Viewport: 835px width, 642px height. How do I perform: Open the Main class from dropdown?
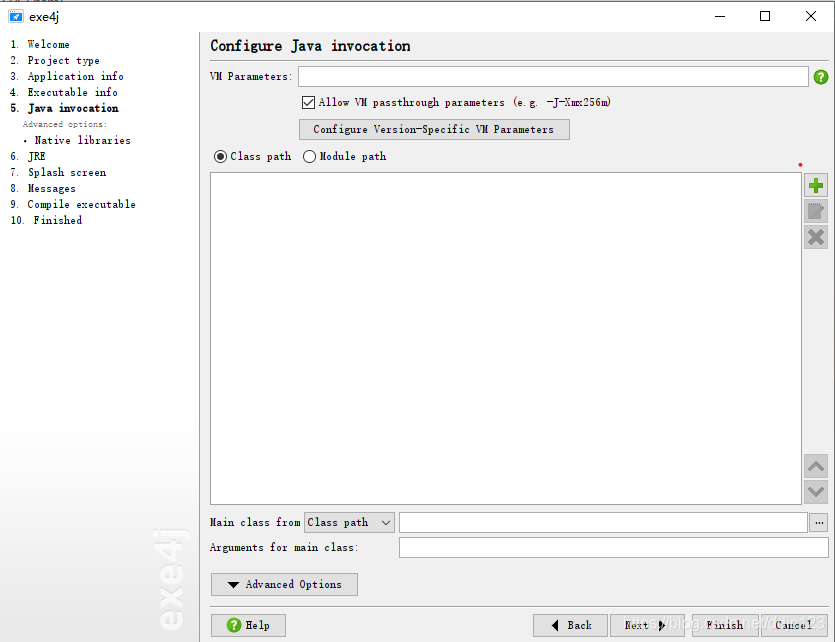(349, 523)
